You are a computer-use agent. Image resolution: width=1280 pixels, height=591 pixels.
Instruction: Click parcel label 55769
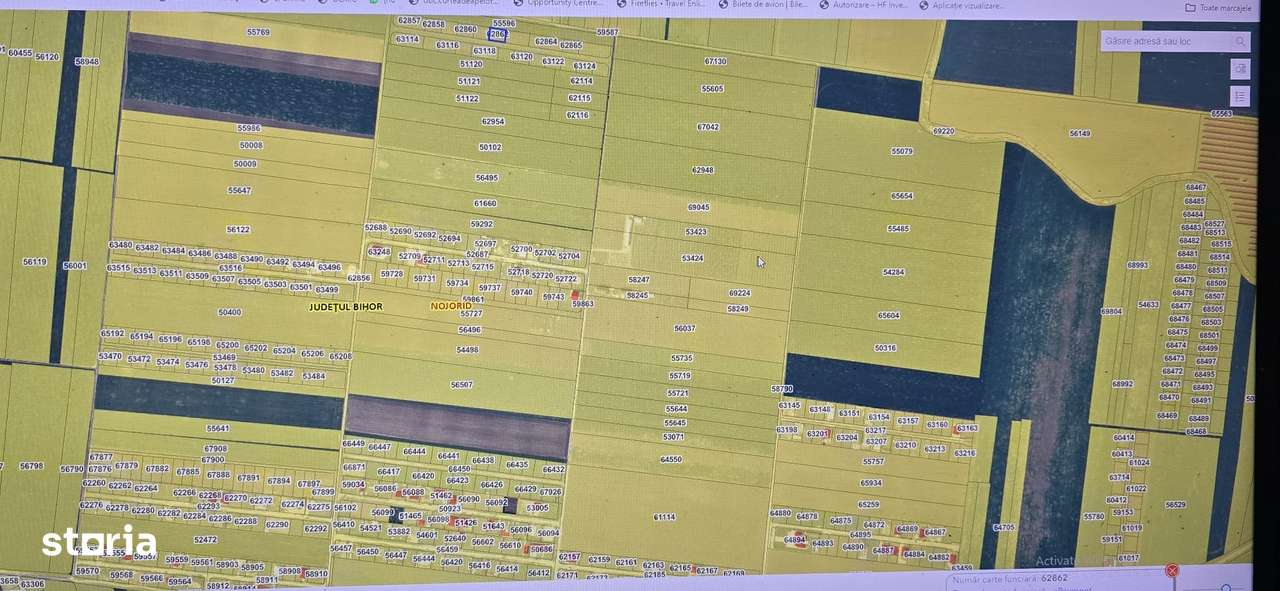click(258, 32)
